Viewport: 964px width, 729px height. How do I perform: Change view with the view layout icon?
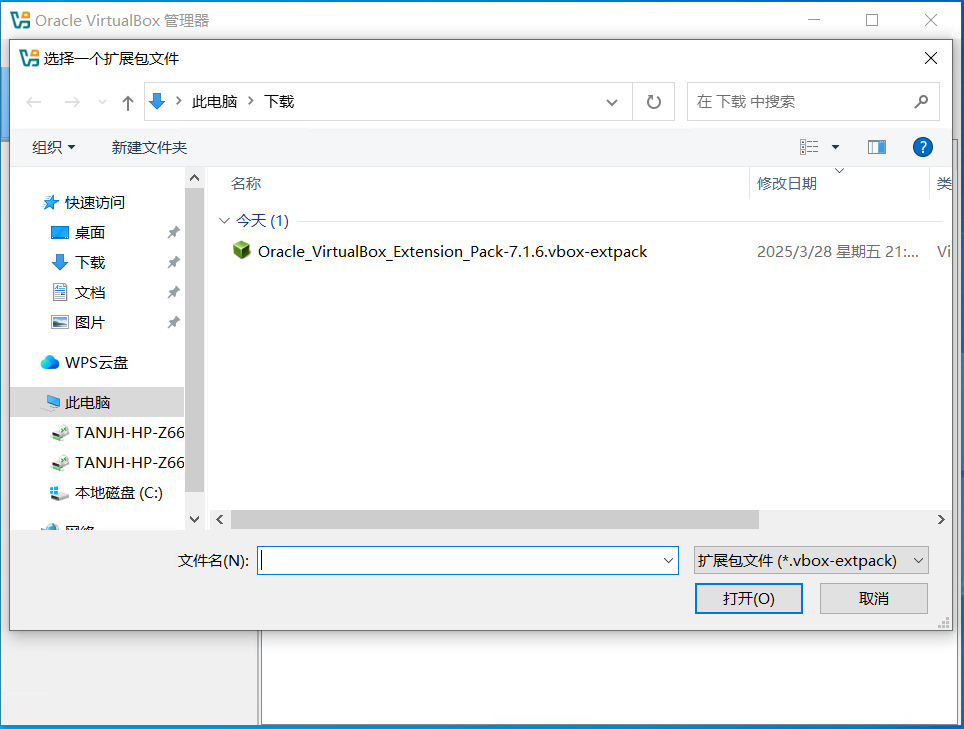point(808,147)
